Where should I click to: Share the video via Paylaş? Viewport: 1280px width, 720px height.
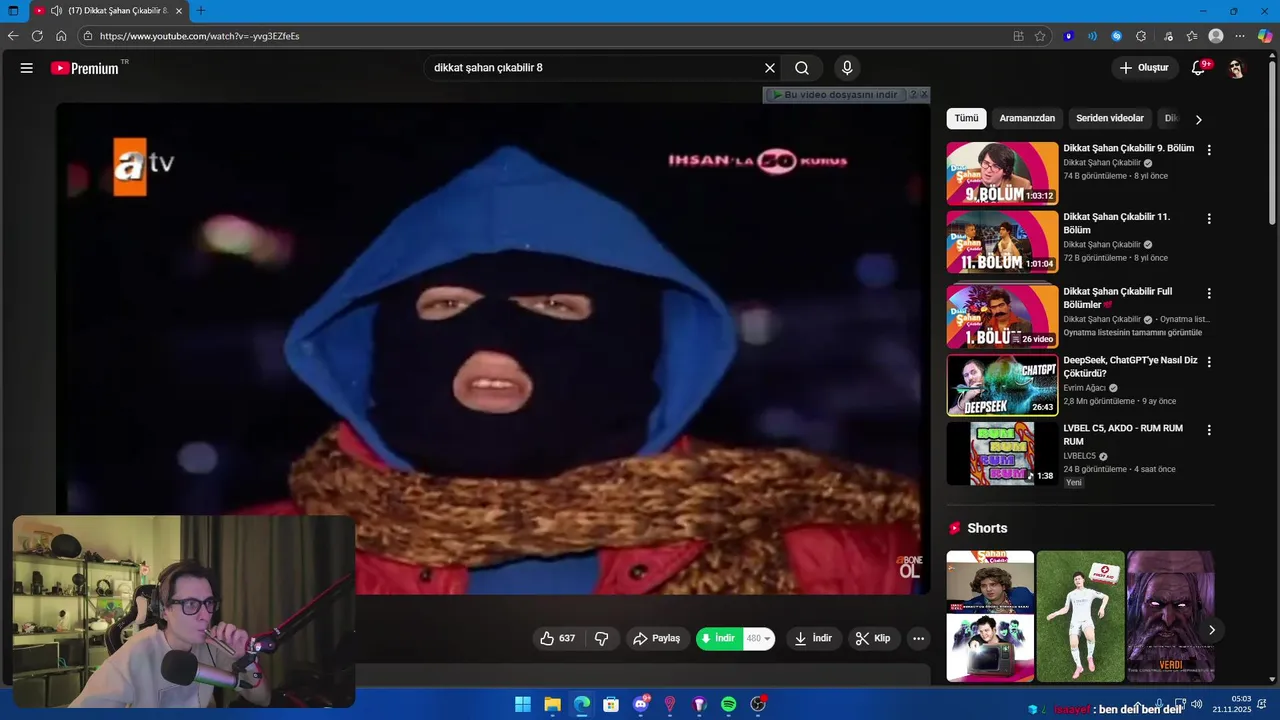(657, 638)
